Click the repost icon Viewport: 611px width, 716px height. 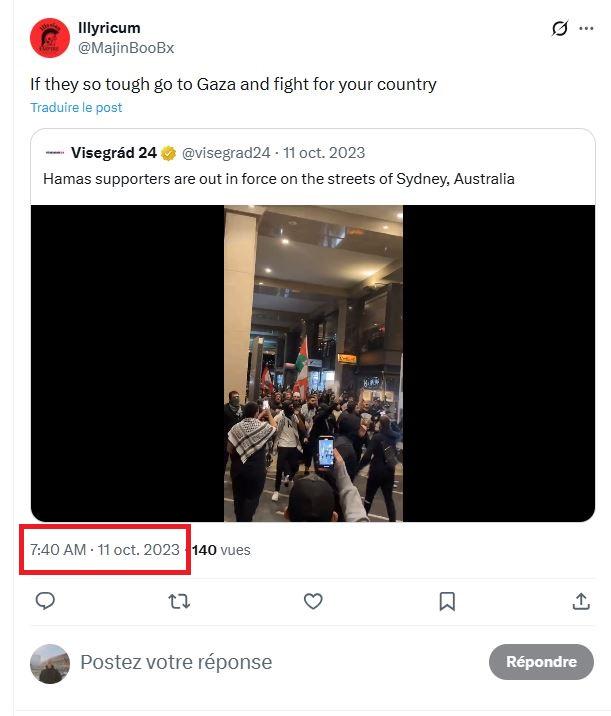point(179,601)
